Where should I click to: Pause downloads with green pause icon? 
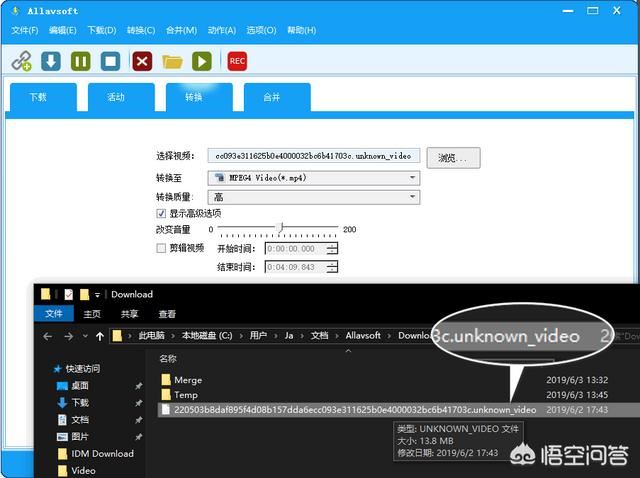point(81,61)
